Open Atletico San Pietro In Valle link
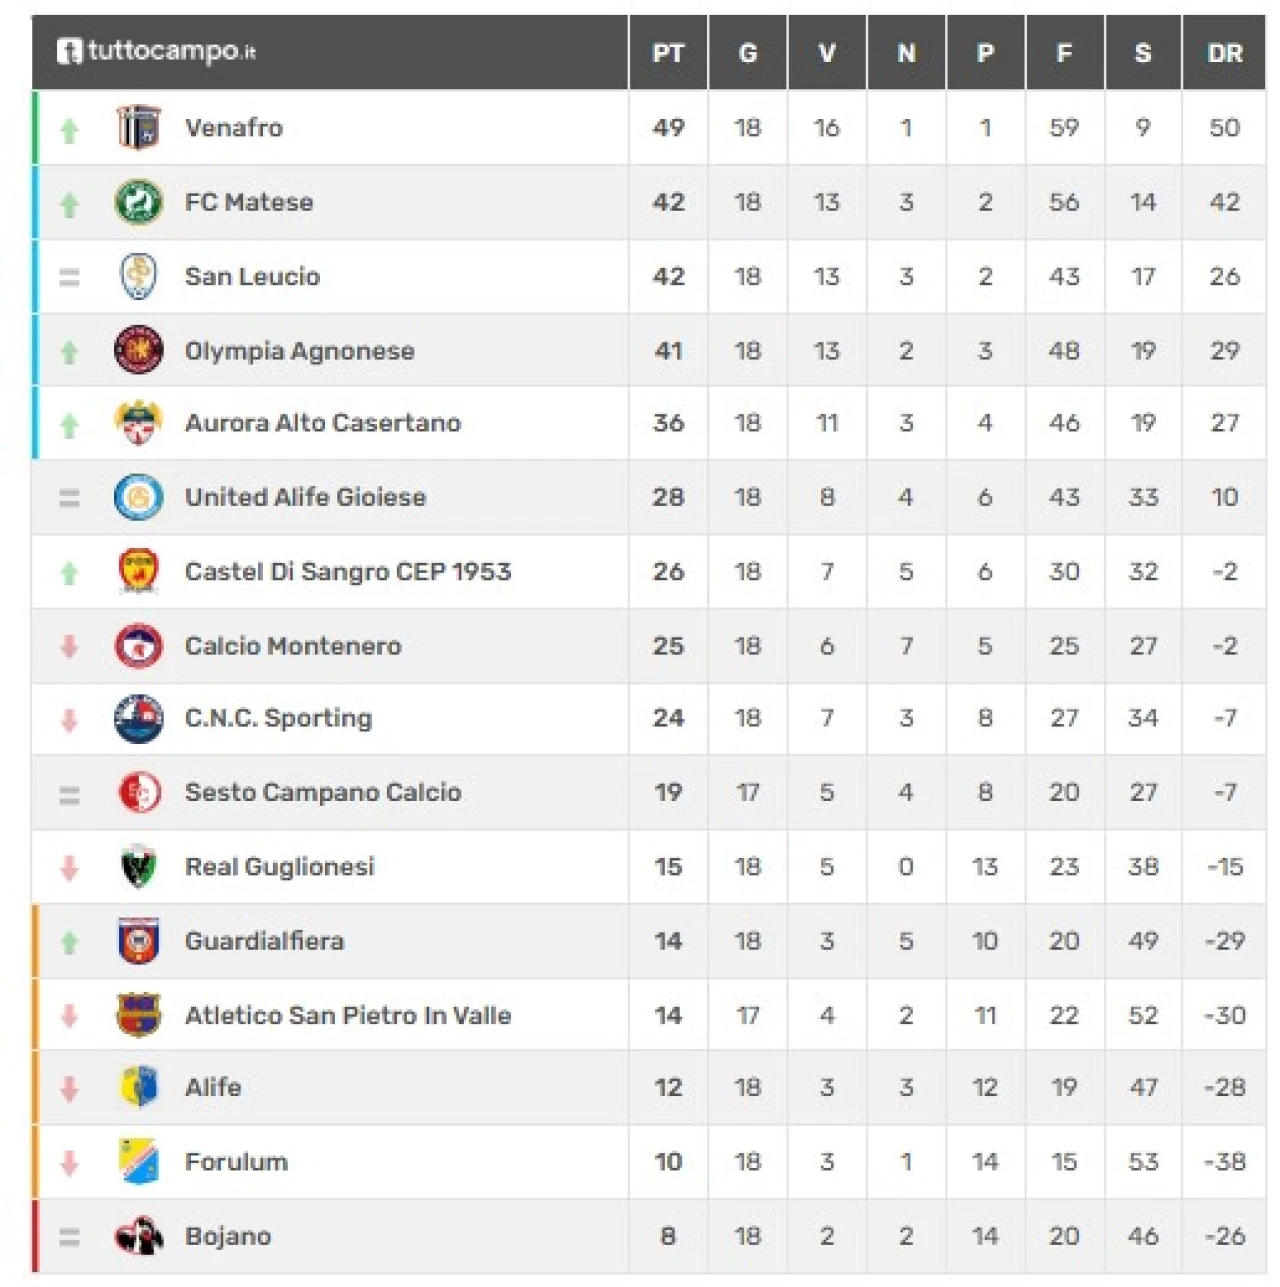This screenshot has width=1280, height=1287. coord(347,1015)
